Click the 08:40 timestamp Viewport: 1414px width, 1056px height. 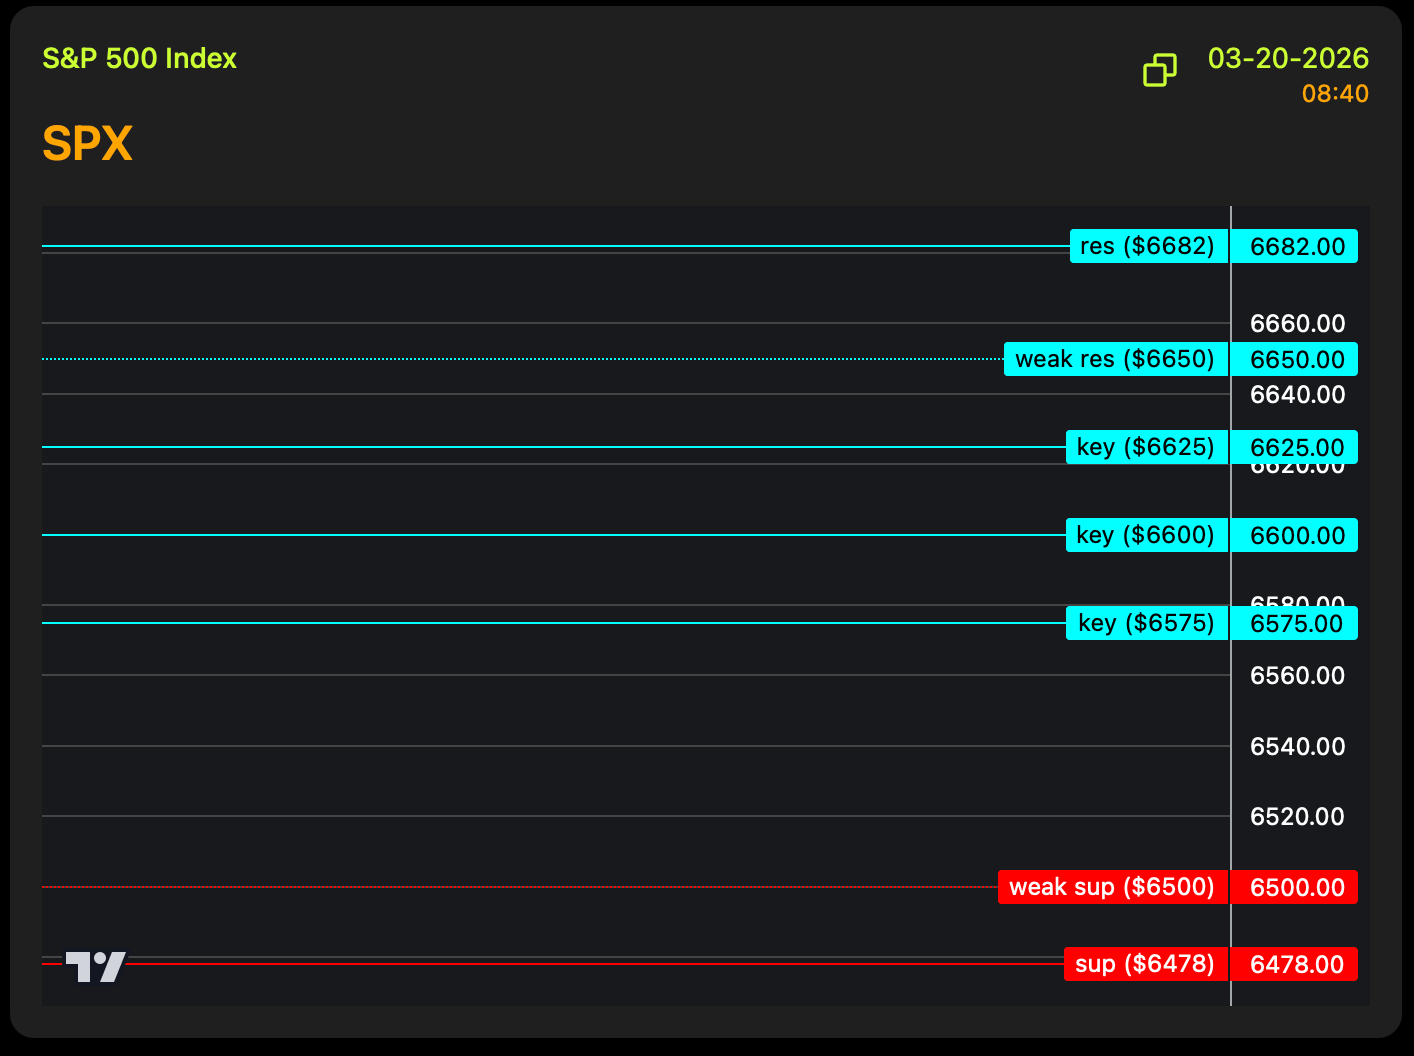1334,94
